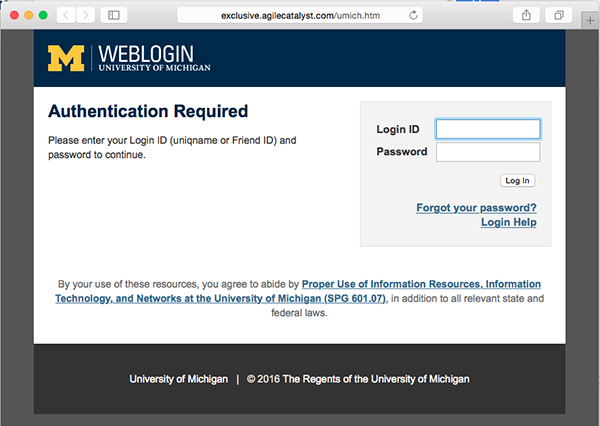The height and width of the screenshot is (426, 600).
Task: Click the Password text field
Action: 488,152
